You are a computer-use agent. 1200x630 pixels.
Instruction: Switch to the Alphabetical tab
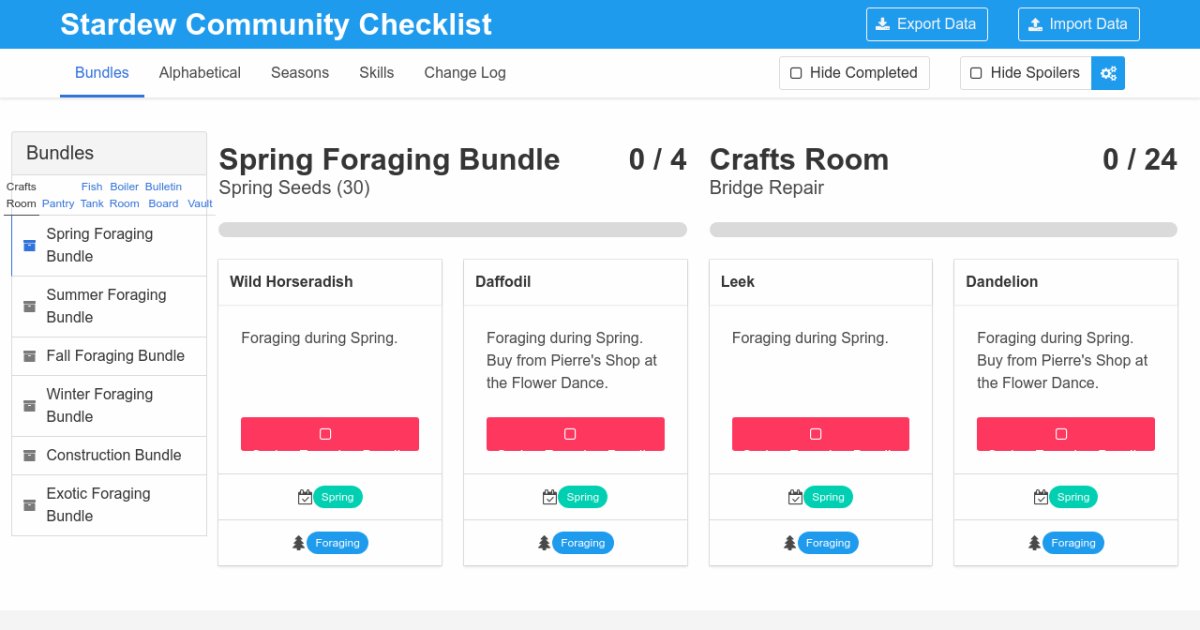pyautogui.click(x=200, y=73)
